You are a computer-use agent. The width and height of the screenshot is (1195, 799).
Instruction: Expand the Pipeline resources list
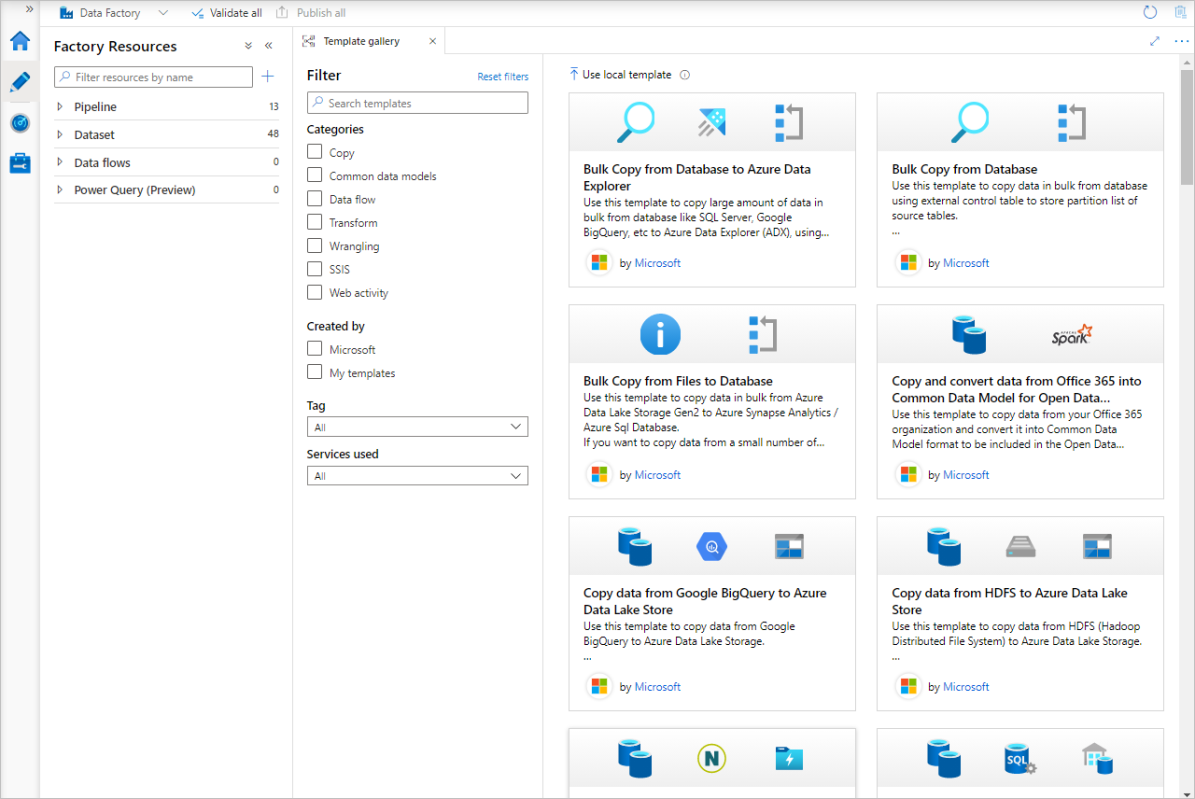coord(58,107)
